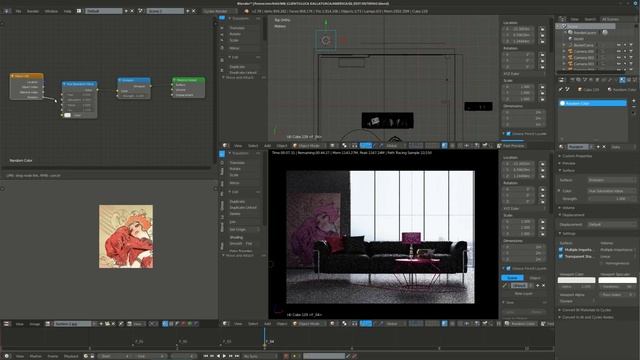Click the Join button in the lower tool shelf

point(243,222)
